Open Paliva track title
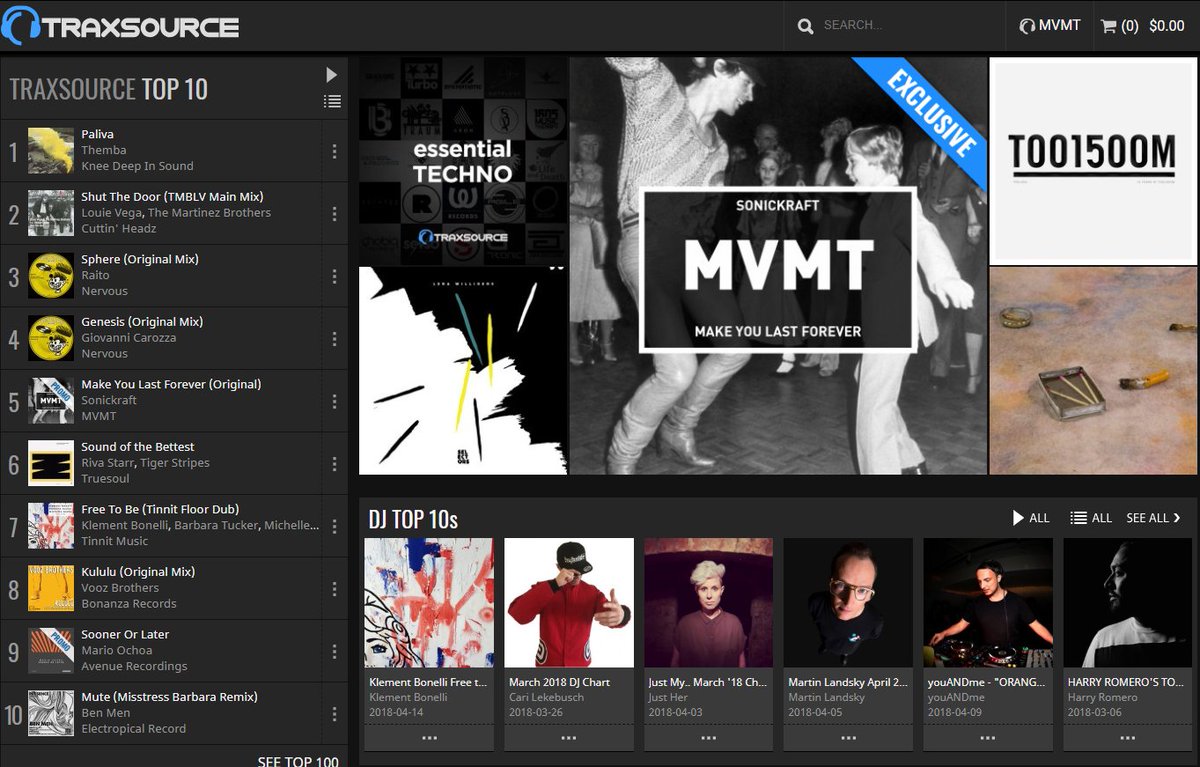This screenshot has width=1200, height=767. [97, 134]
